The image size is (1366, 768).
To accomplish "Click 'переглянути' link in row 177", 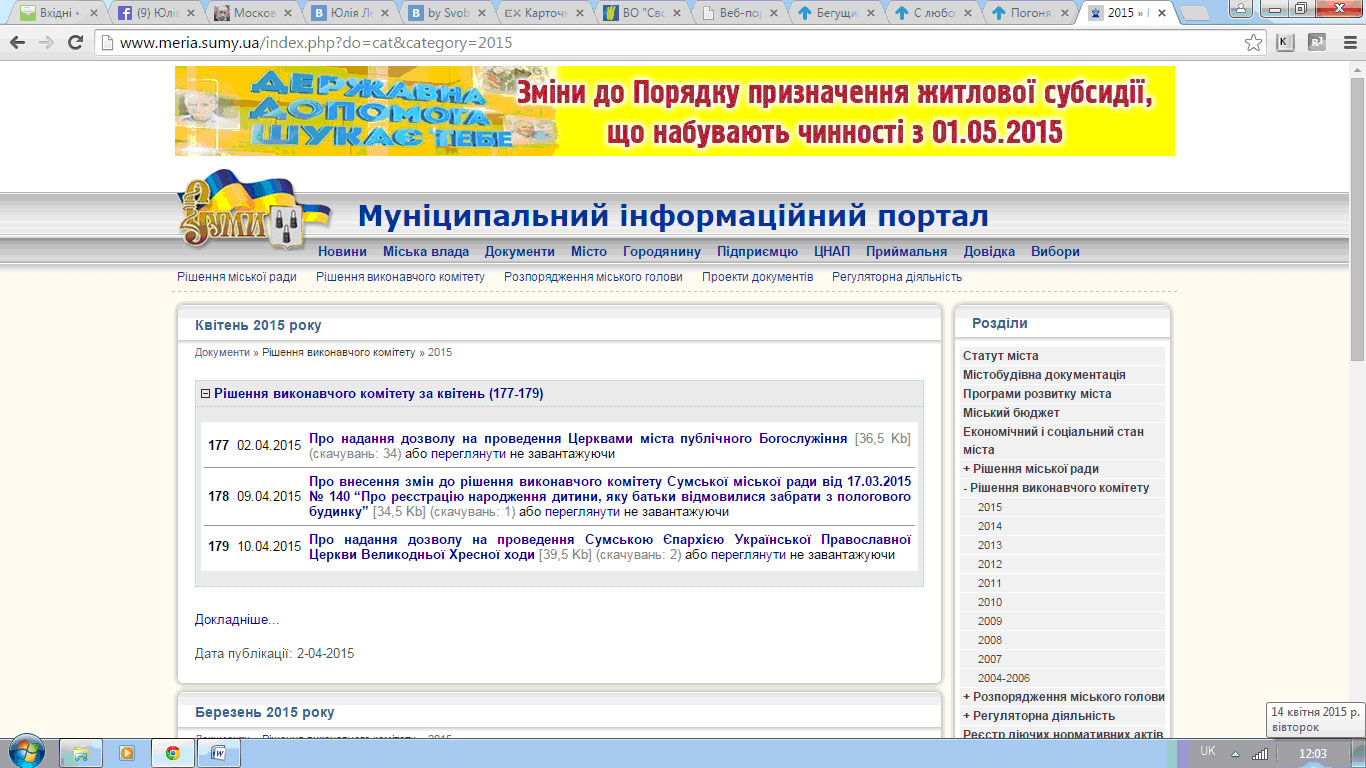I will click(468, 454).
